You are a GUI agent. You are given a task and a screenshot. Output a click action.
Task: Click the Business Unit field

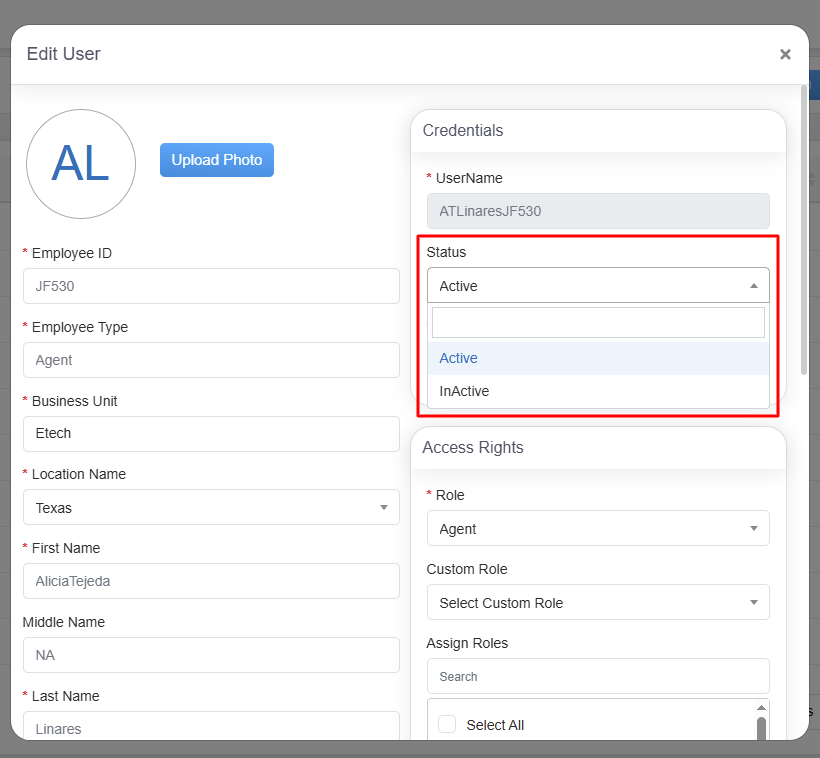[x=211, y=434]
